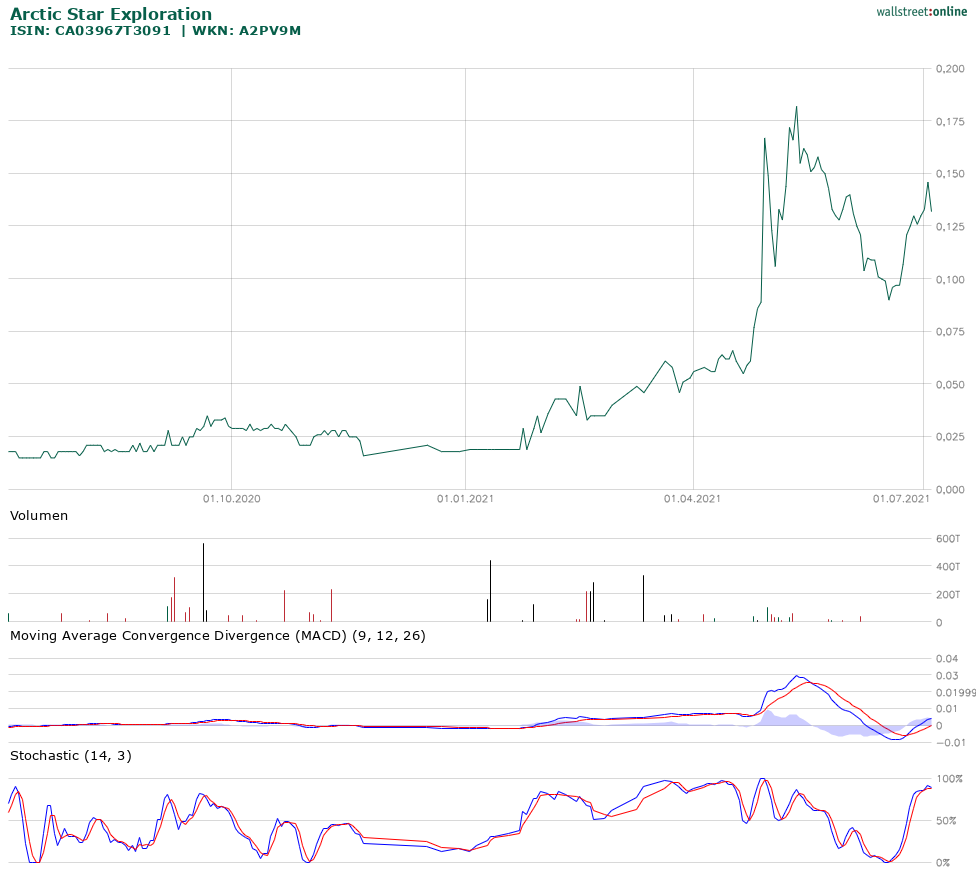Viewport: 976px width, 870px height.
Task: Click the WKN A2PV9M text
Action: click(246, 31)
